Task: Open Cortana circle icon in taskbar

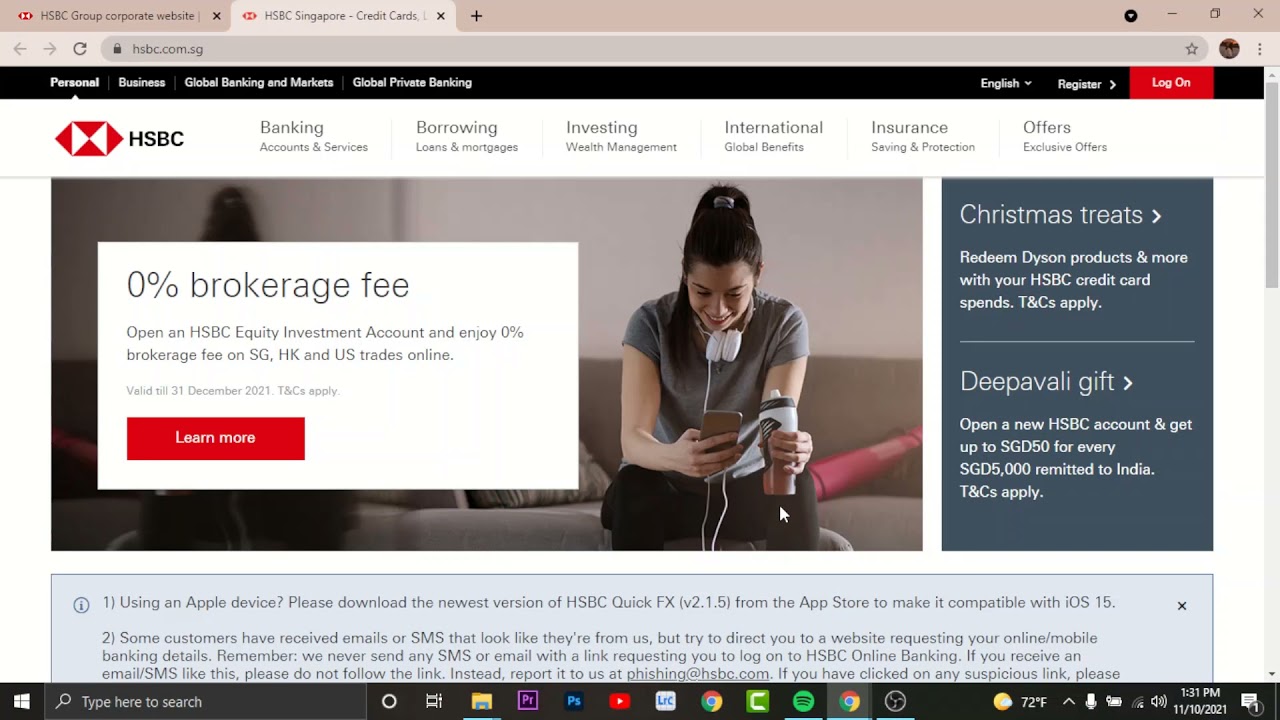Action: point(389,701)
